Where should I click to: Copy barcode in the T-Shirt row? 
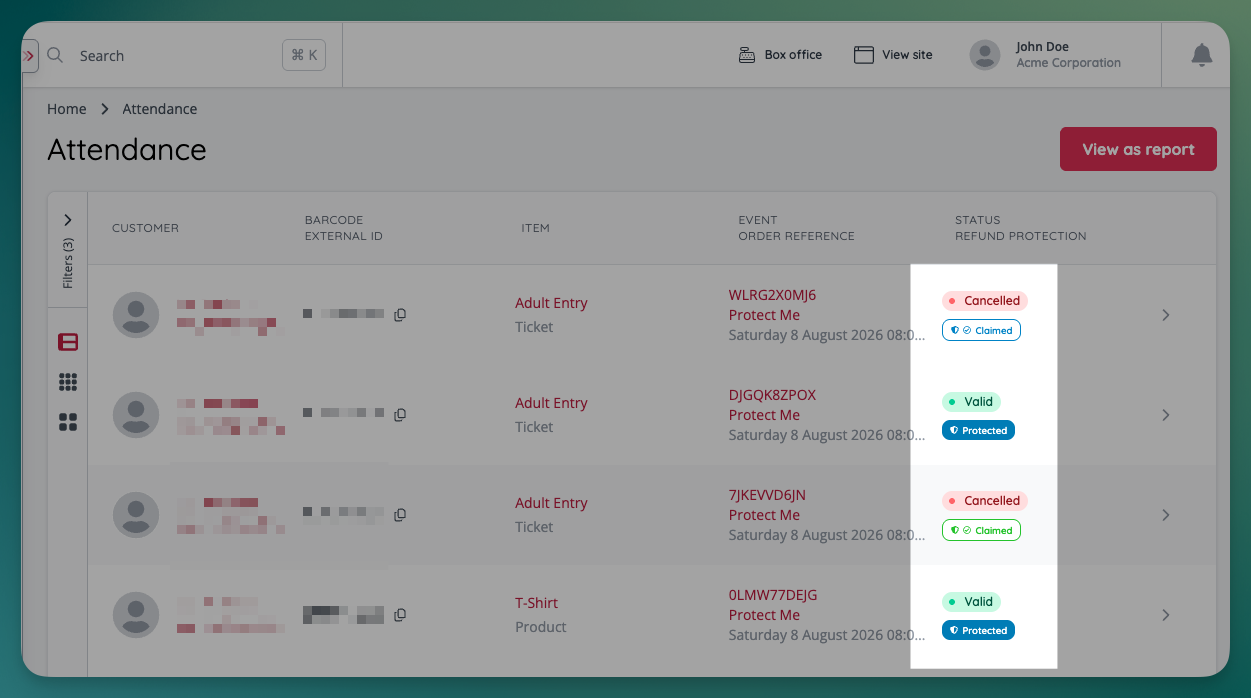[x=400, y=615]
